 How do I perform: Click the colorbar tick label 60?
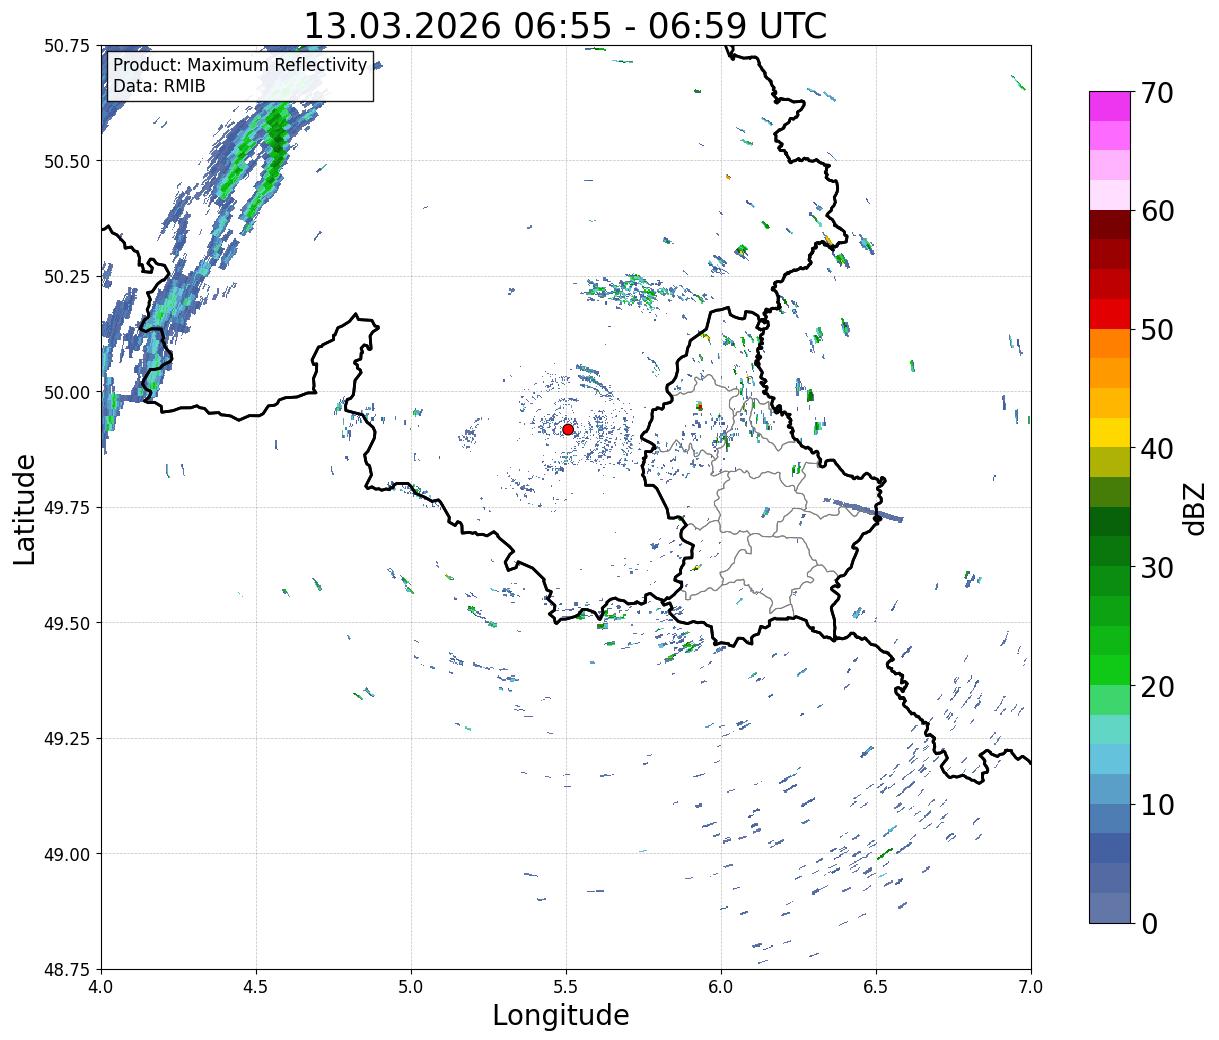[1157, 211]
